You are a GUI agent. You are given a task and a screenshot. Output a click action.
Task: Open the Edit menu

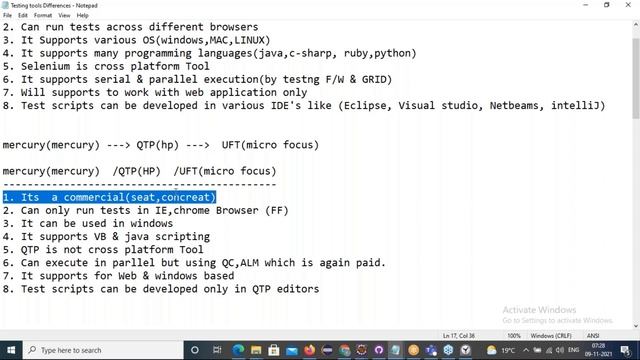click(x=23, y=16)
